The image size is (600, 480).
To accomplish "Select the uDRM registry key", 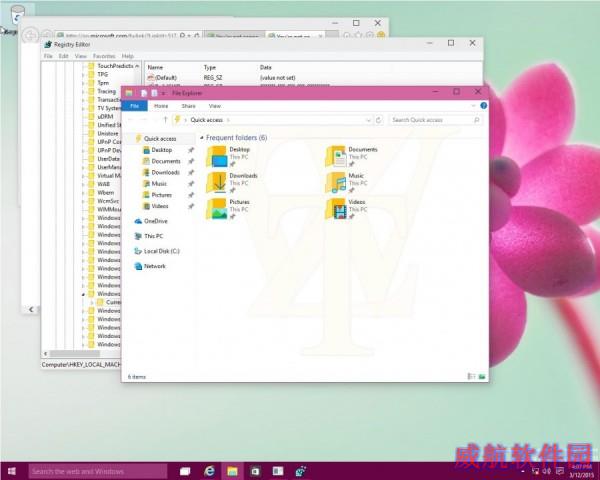I will [x=105, y=117].
